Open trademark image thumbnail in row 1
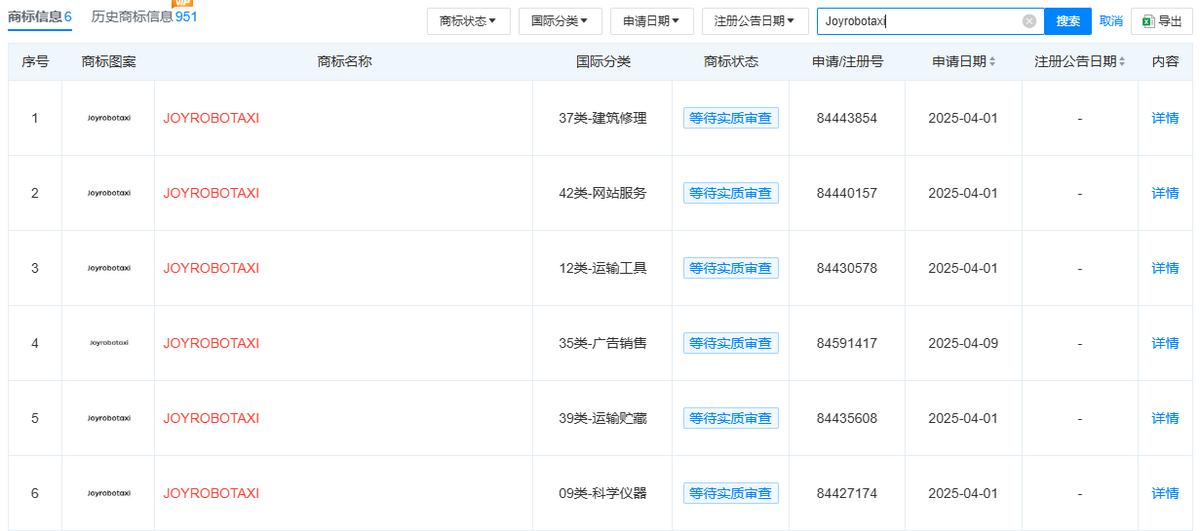The image size is (1200, 531). (108, 118)
